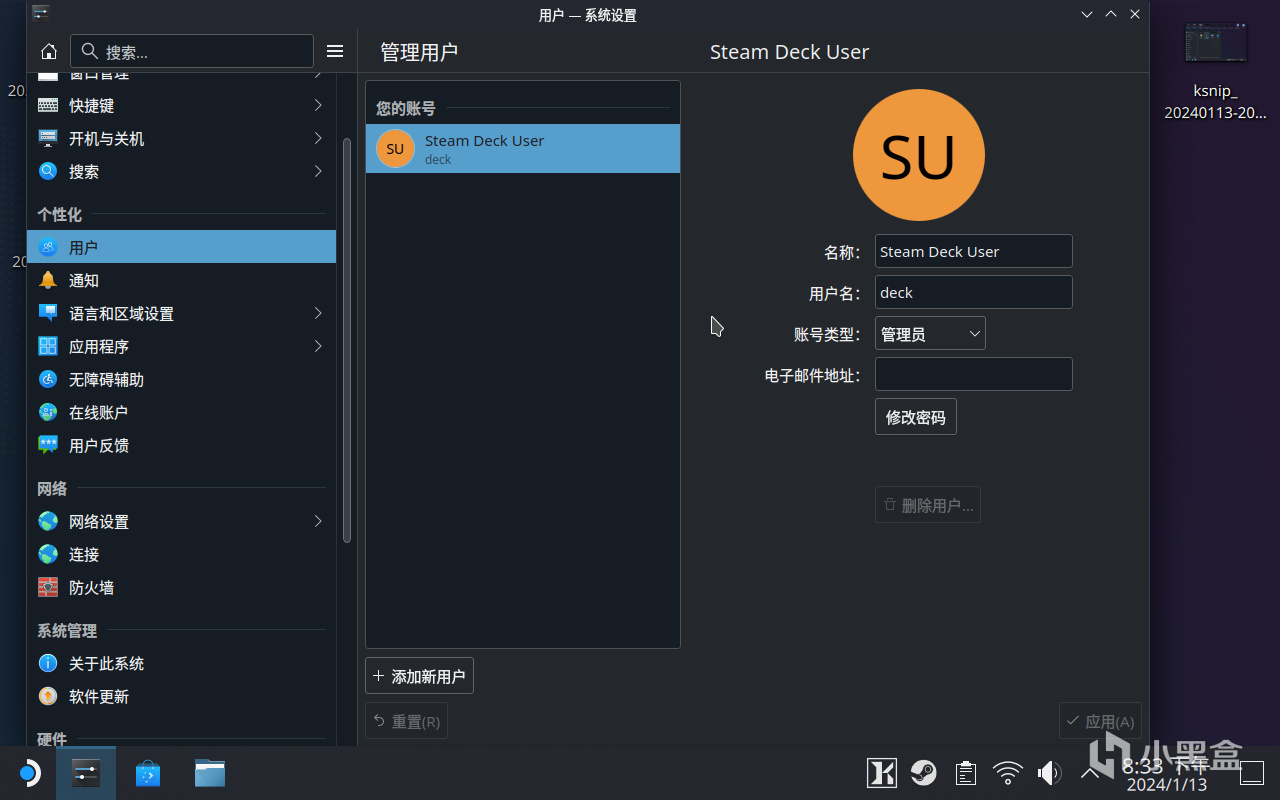1280x800 pixels.
Task: Open the ksnip screenshot file on desktop
Action: tap(1215, 72)
